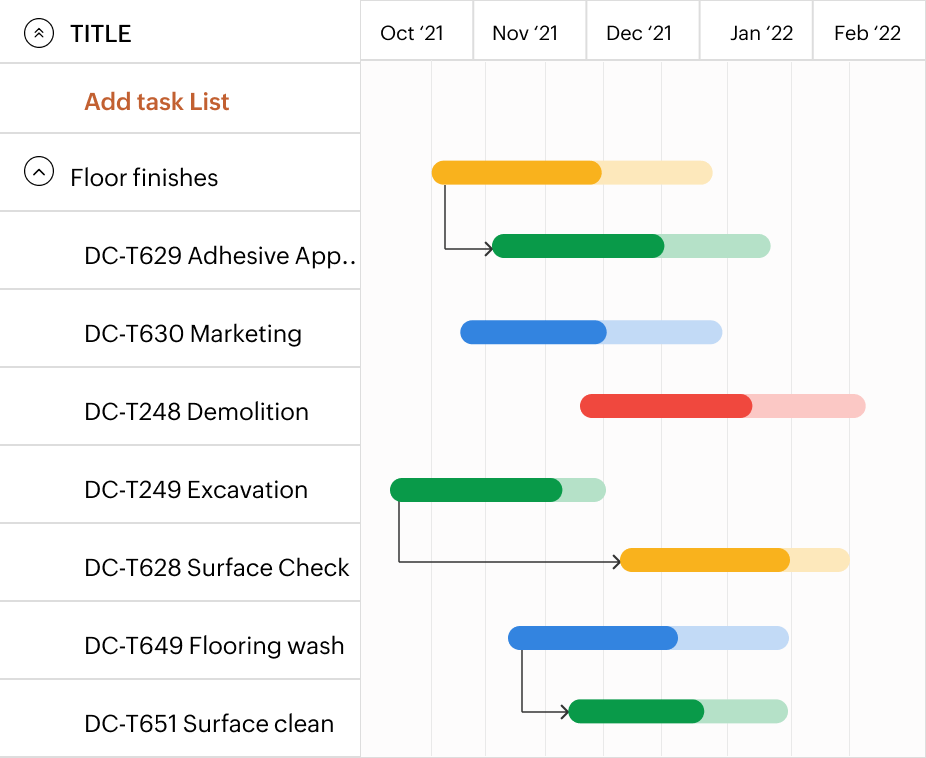Click the blue Flooring wash task bar
Image resolution: width=926 pixels, height=758 pixels.
(593, 637)
